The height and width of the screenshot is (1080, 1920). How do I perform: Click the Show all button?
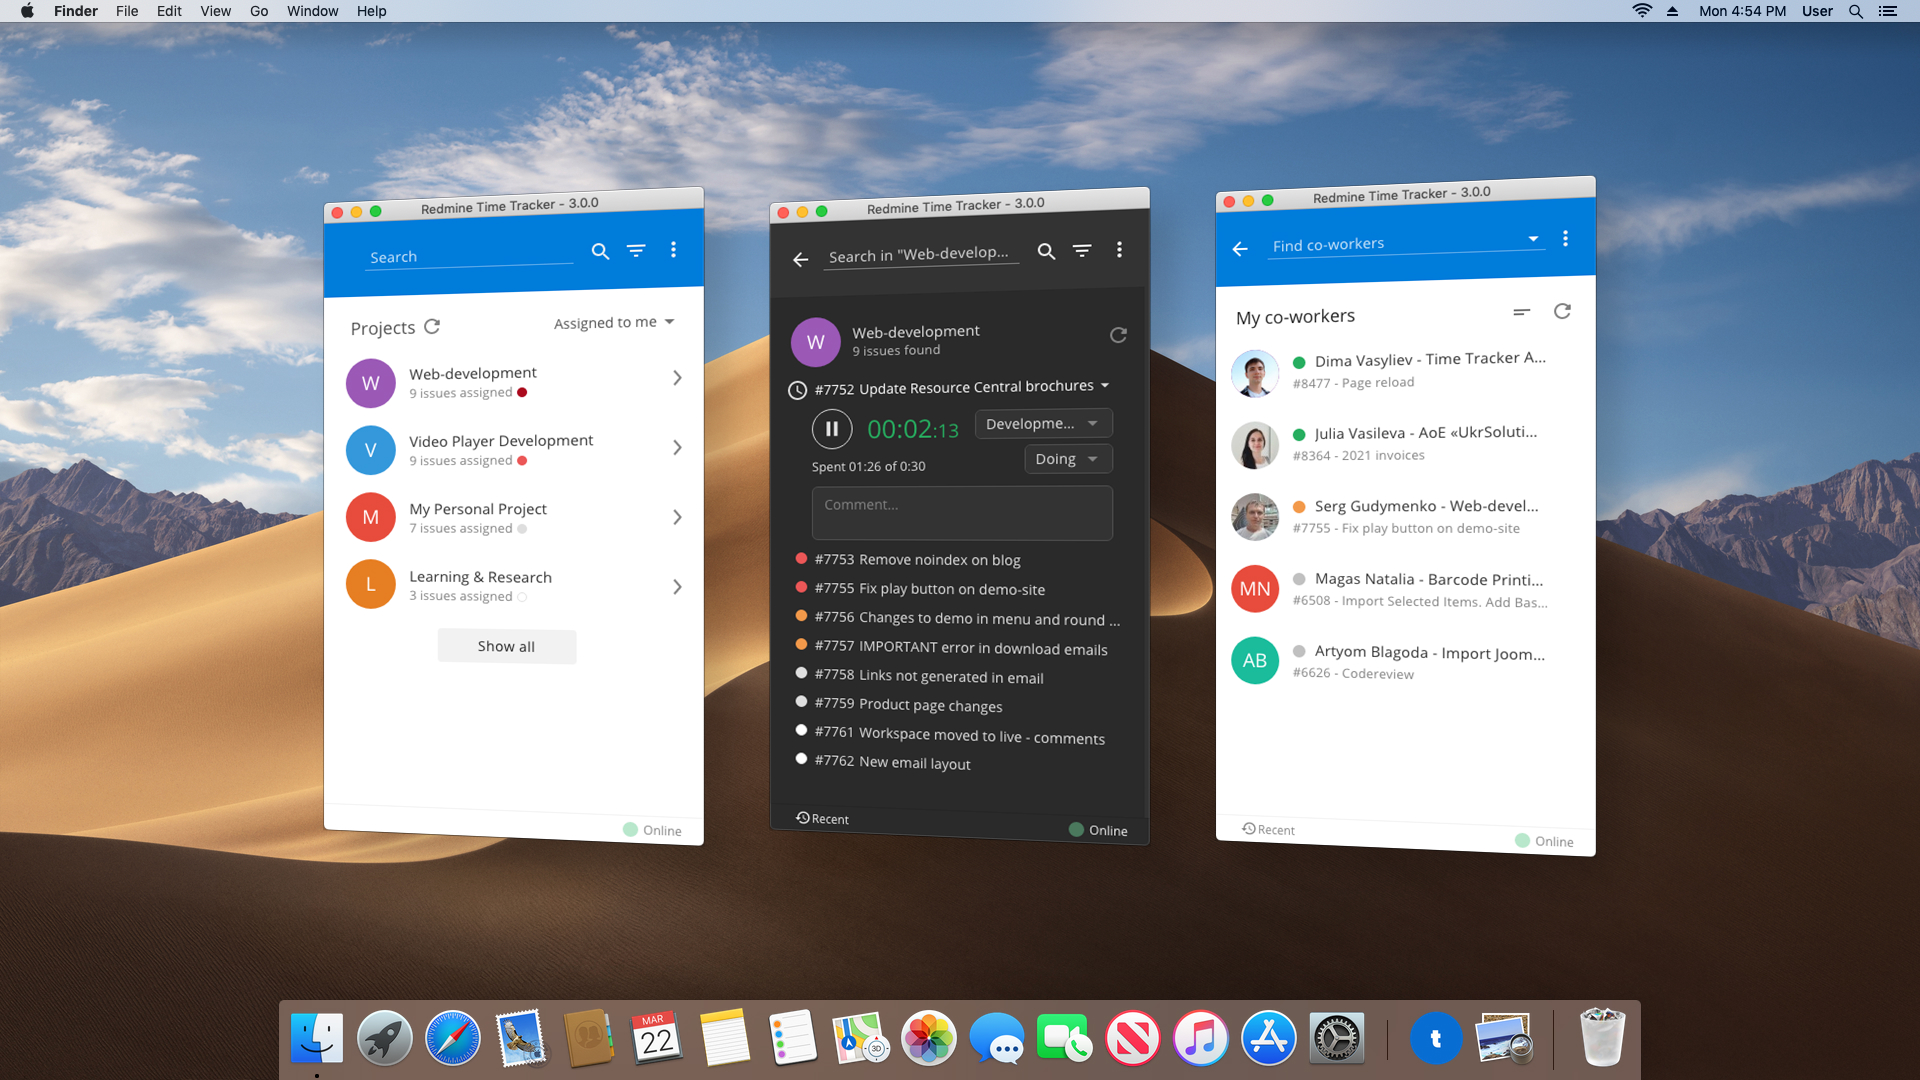(506, 646)
